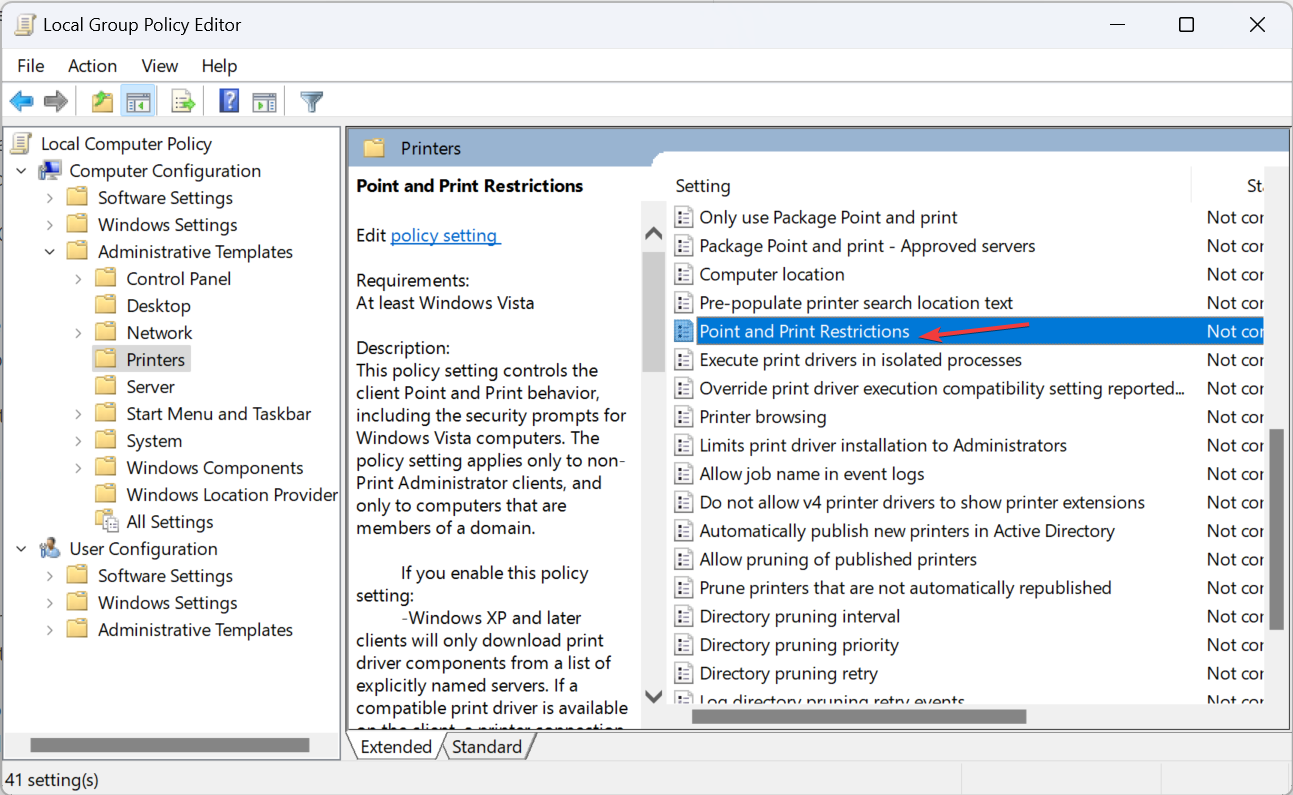Open the View menu
This screenshot has width=1293, height=795.
pyautogui.click(x=160, y=65)
